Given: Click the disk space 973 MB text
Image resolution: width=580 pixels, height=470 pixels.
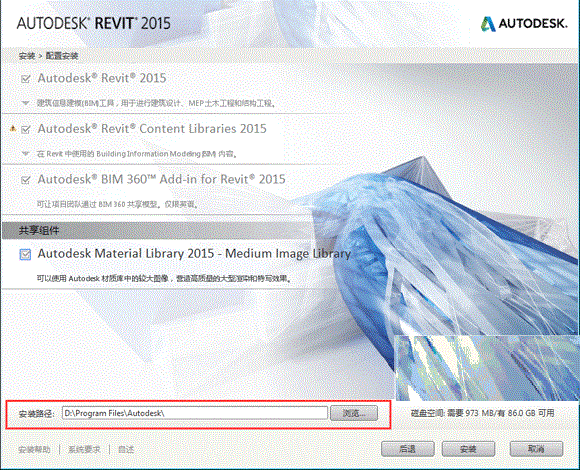Looking at the screenshot, I should (x=482, y=413).
